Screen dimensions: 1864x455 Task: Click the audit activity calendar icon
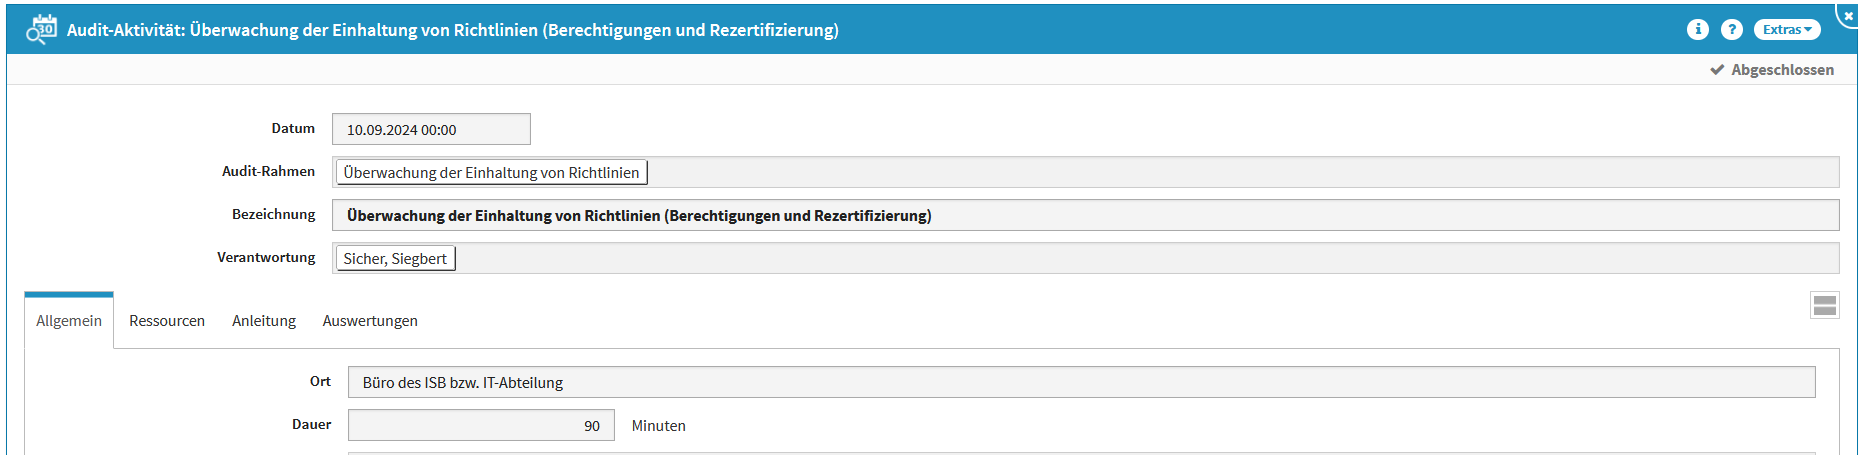pos(41,30)
